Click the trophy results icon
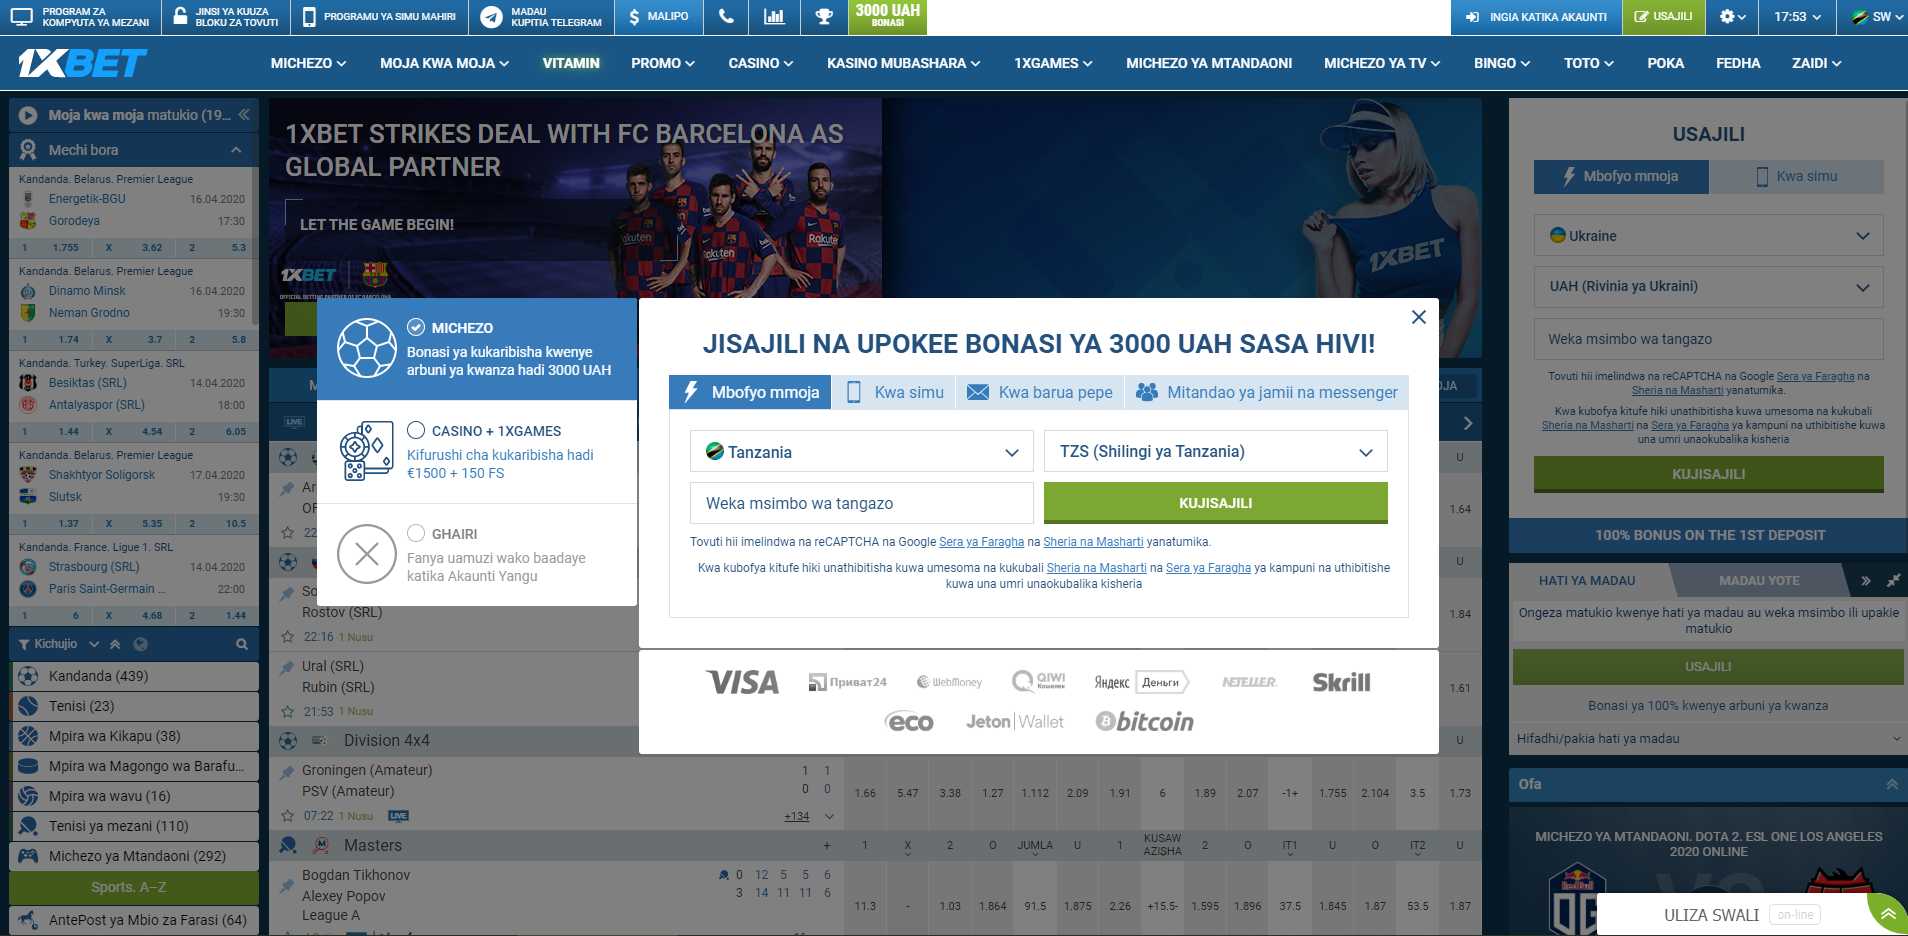 (x=824, y=17)
